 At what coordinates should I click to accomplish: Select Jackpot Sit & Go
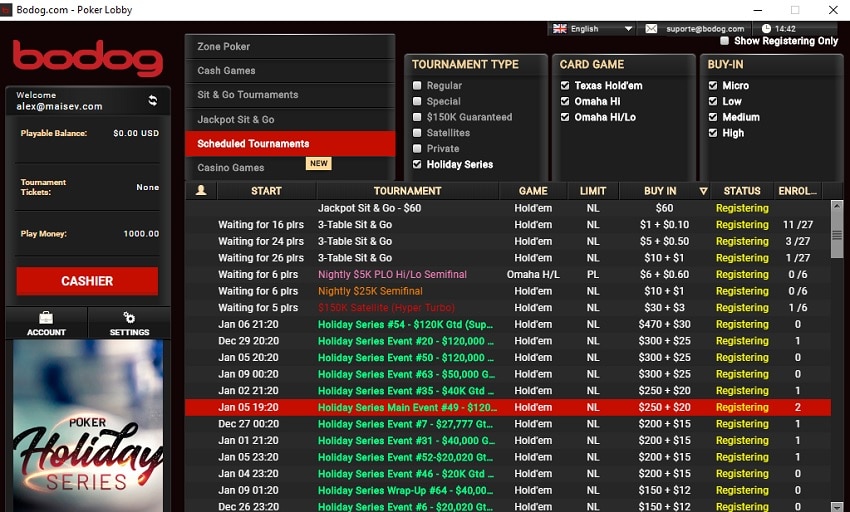point(290,119)
